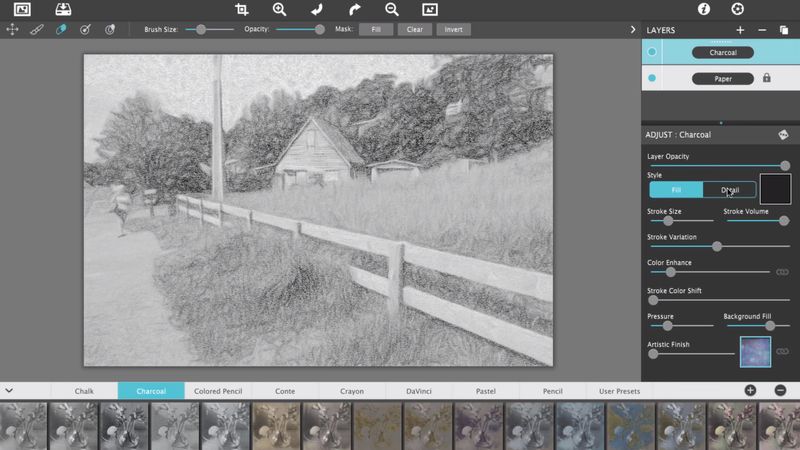Select the paint brush mask tool
This screenshot has height=450, width=800.
(x=37, y=30)
